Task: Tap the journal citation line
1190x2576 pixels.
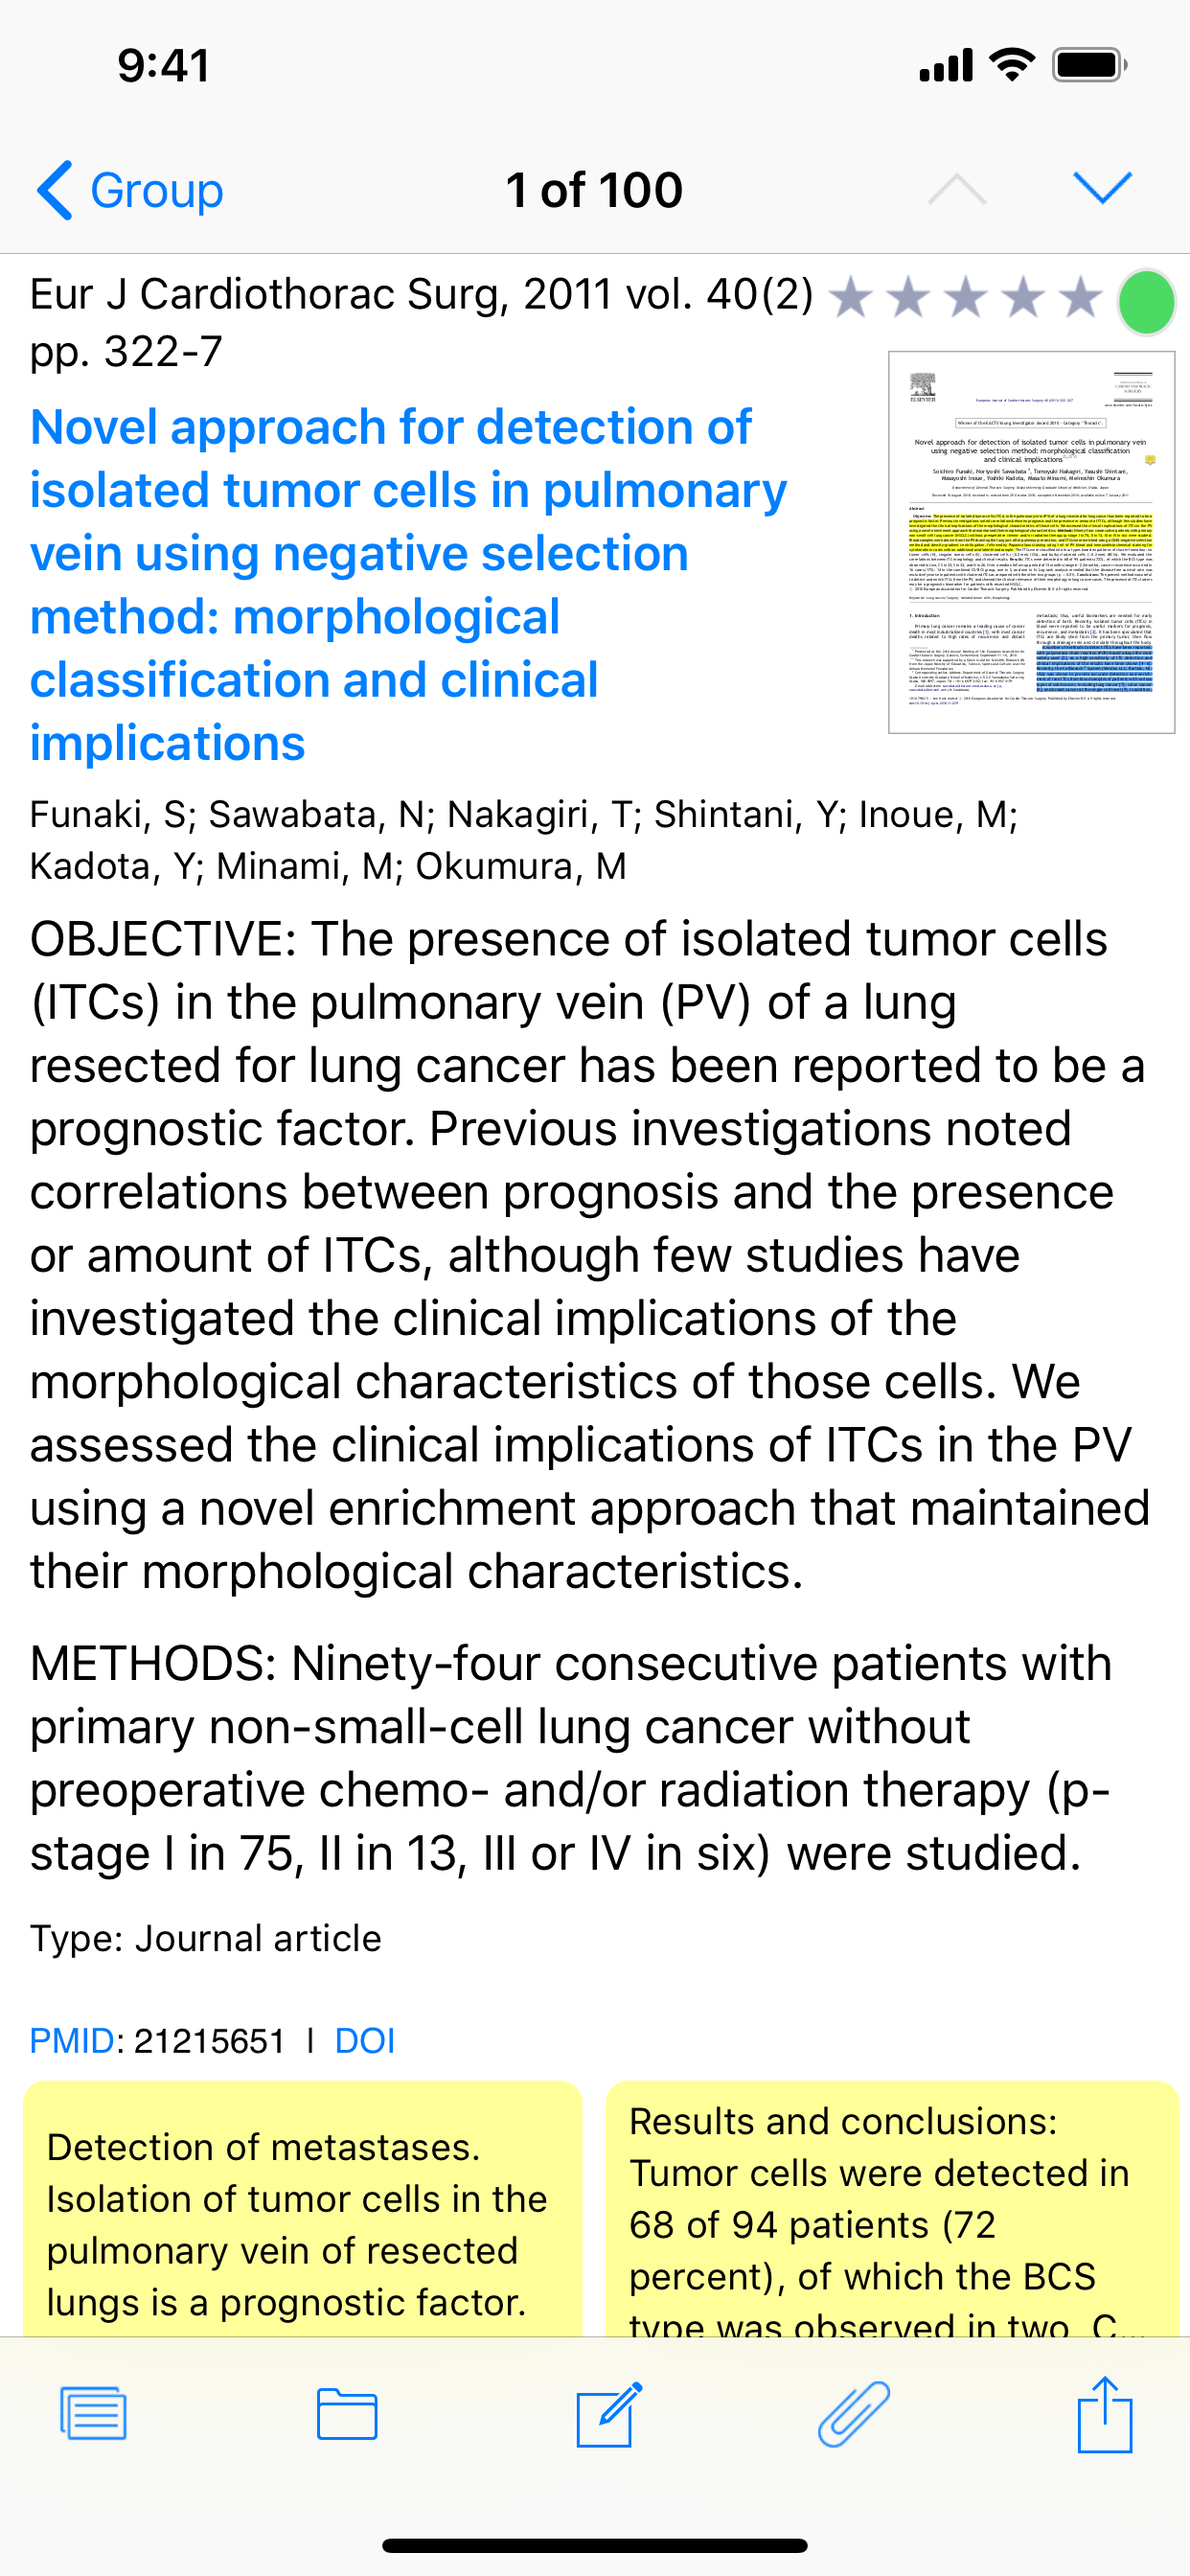Action: point(420,320)
